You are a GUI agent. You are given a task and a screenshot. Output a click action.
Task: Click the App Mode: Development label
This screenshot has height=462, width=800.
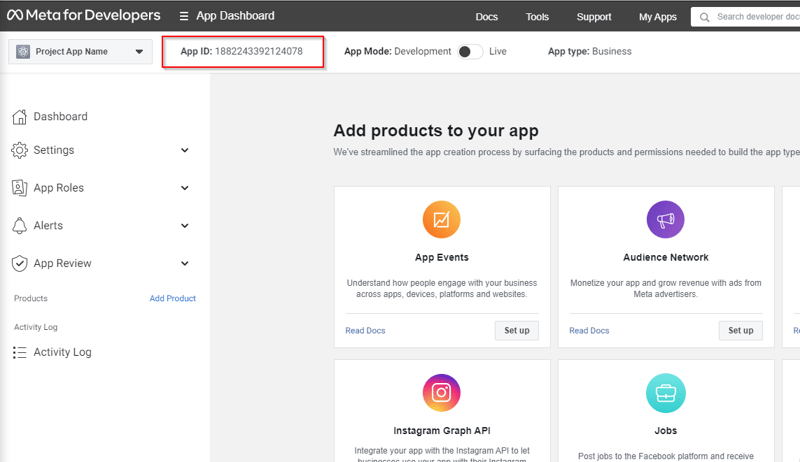pos(397,52)
